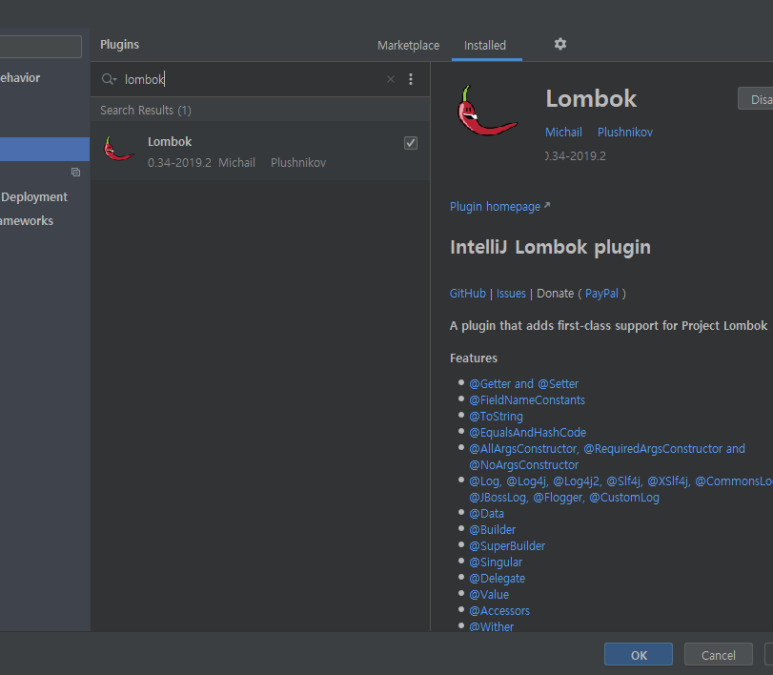Click the Lombok chili icon in results
Screen dimensions: 773x675
pyautogui.click(x=119, y=149)
